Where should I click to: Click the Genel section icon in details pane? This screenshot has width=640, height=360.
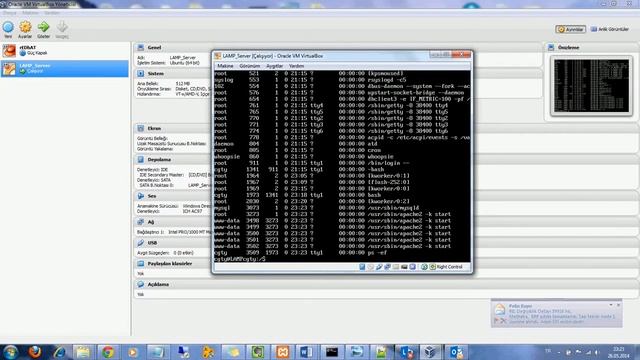coord(141,47)
